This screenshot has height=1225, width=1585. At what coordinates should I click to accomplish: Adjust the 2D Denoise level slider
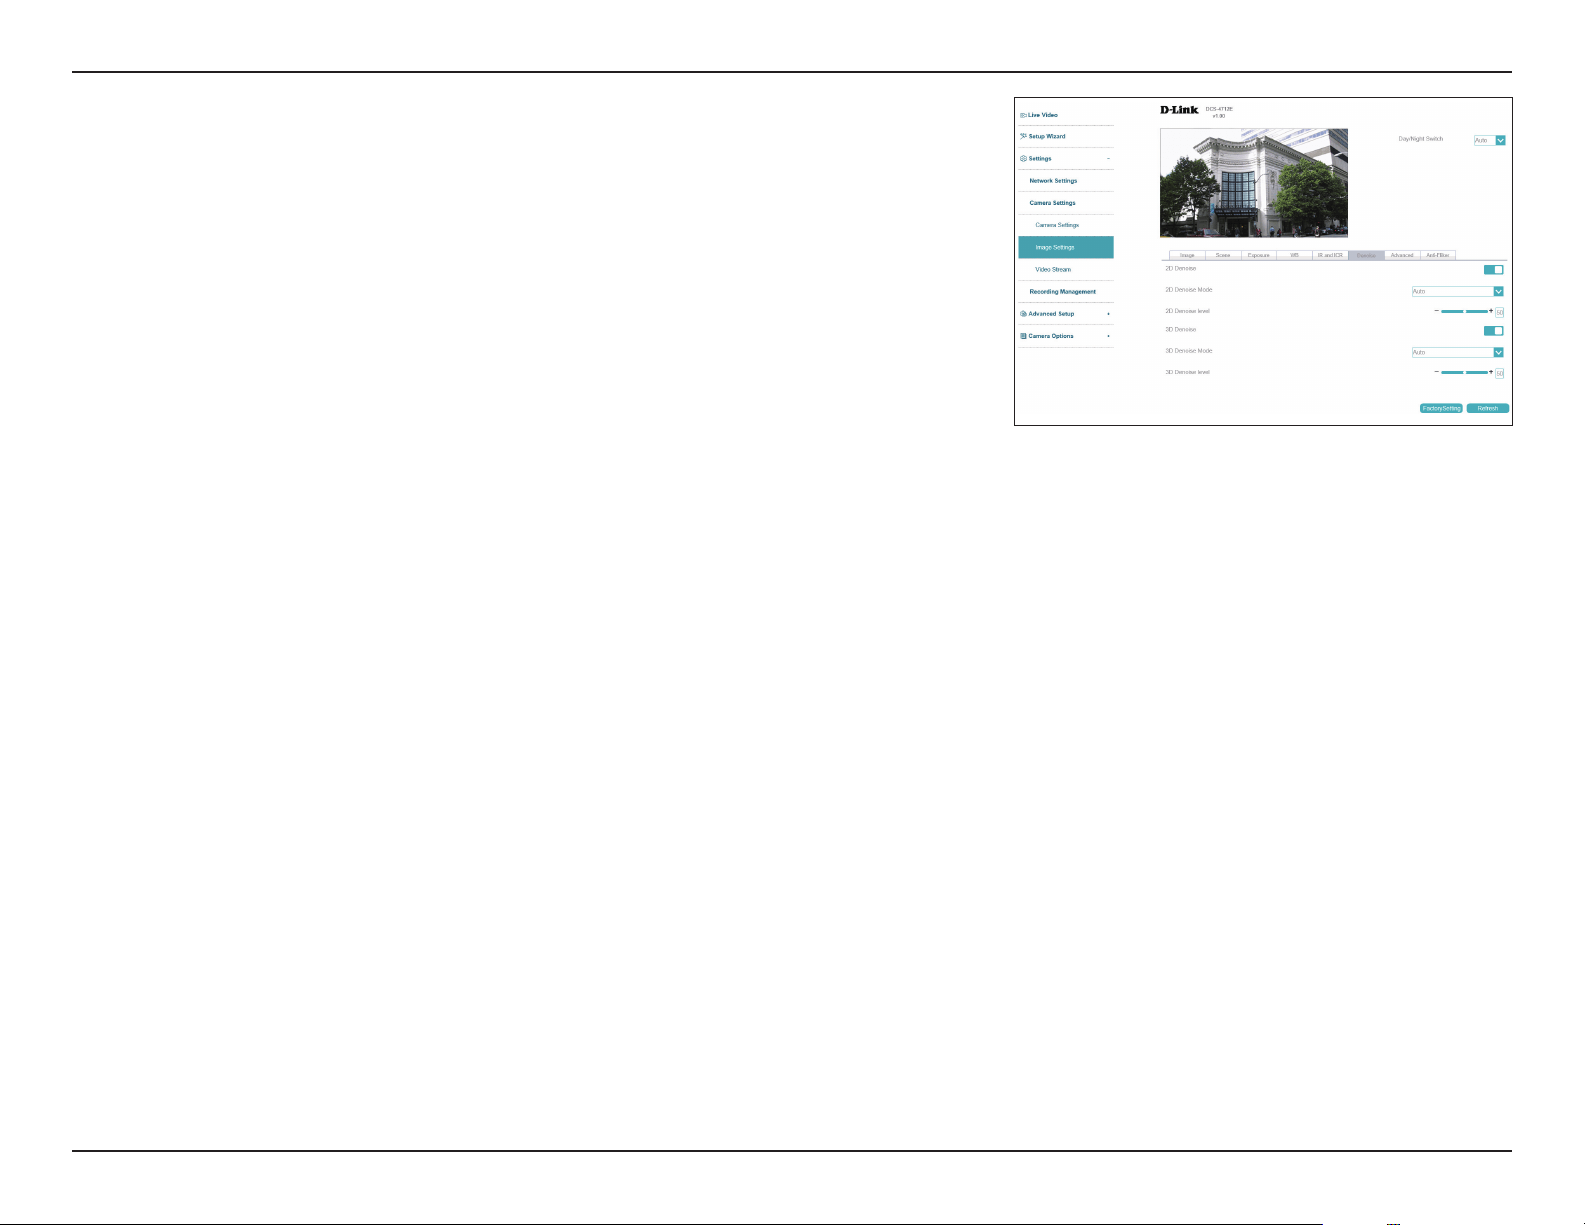tap(1464, 311)
